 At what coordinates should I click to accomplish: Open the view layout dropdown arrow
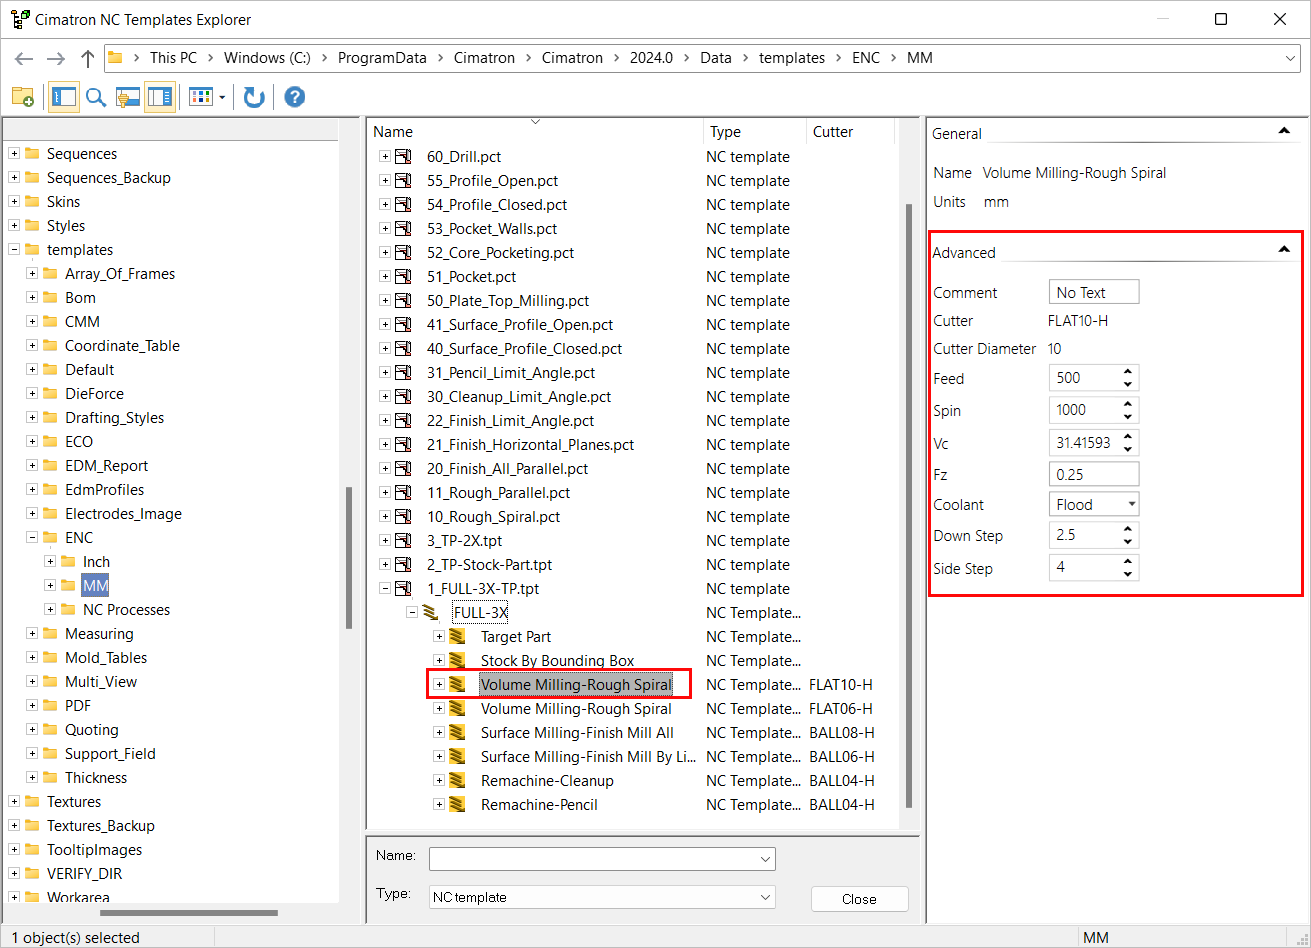pos(222,97)
